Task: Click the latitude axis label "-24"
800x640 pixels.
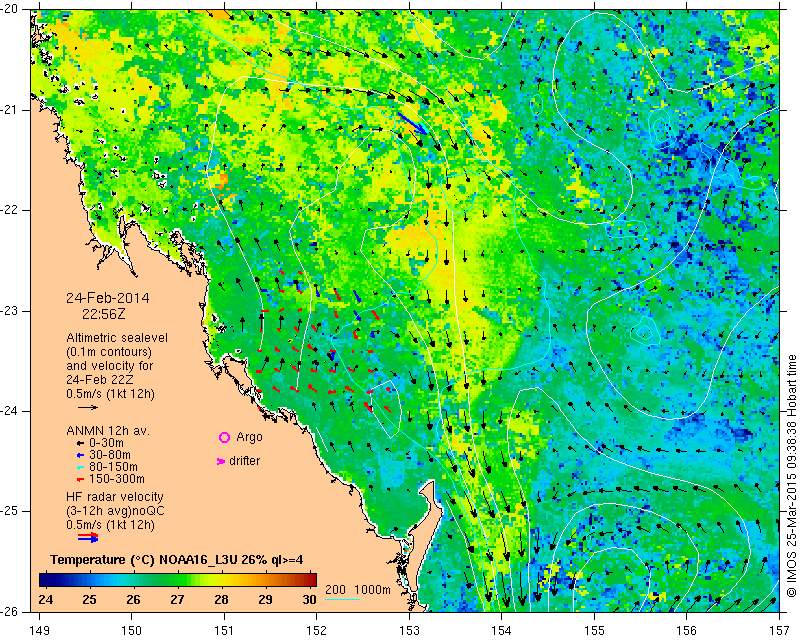Action: pyautogui.click(x=10, y=411)
